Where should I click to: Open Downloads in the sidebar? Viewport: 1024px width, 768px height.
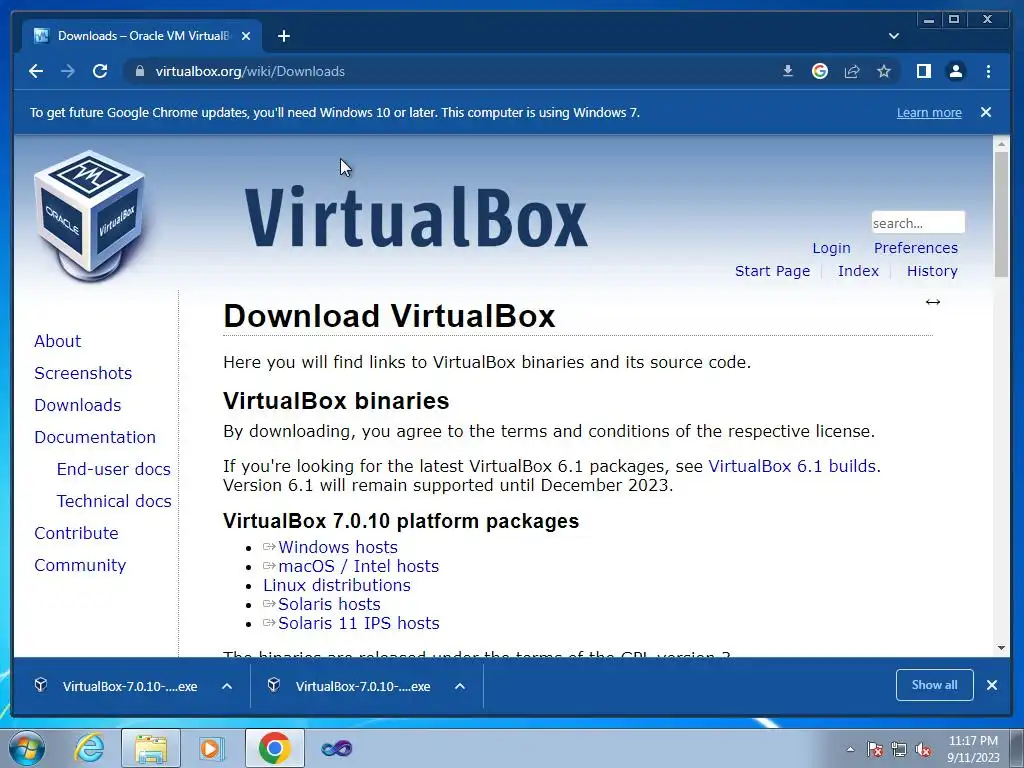click(x=78, y=405)
